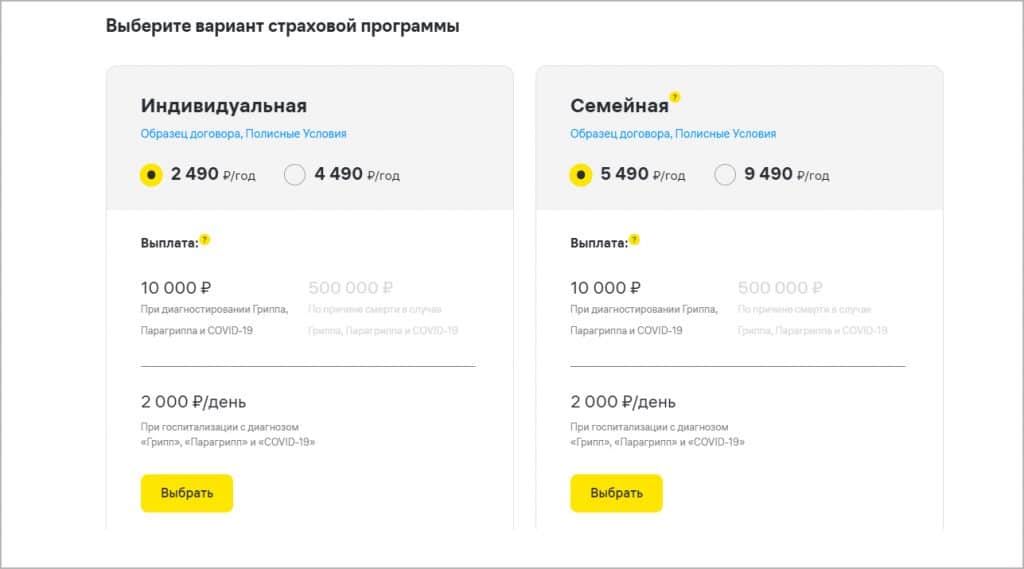Choose the 4 490 ₽/год radio option
The image size is (1024, 569).
tap(295, 175)
